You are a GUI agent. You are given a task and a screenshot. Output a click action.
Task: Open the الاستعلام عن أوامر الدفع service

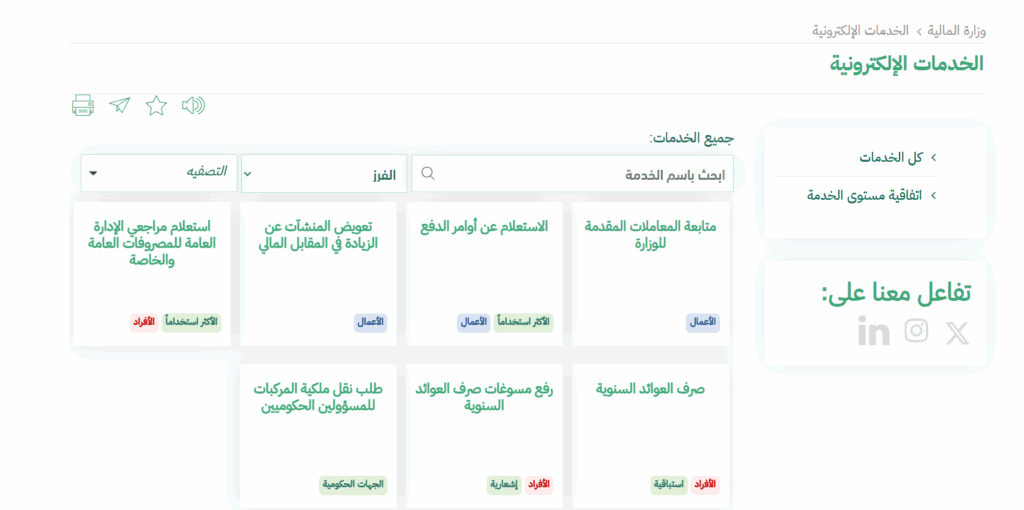click(x=484, y=227)
